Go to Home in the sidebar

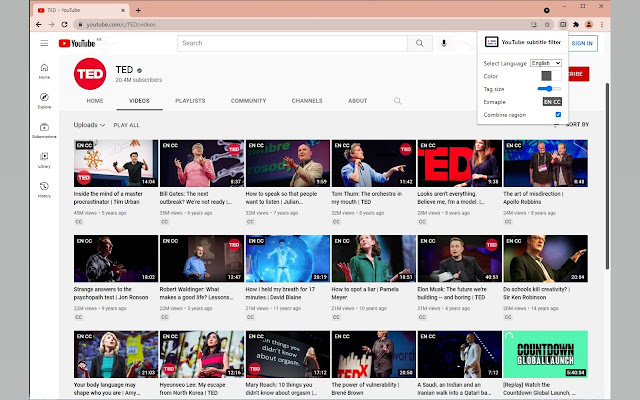pyautogui.click(x=44, y=71)
